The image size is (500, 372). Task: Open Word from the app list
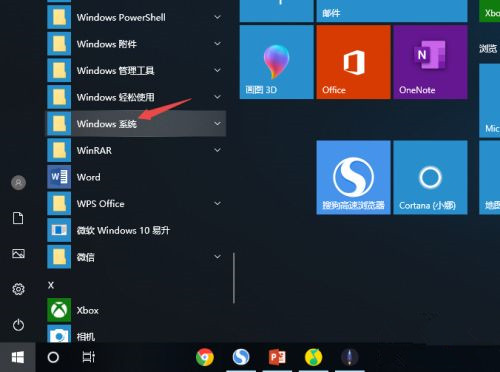[x=136, y=177]
